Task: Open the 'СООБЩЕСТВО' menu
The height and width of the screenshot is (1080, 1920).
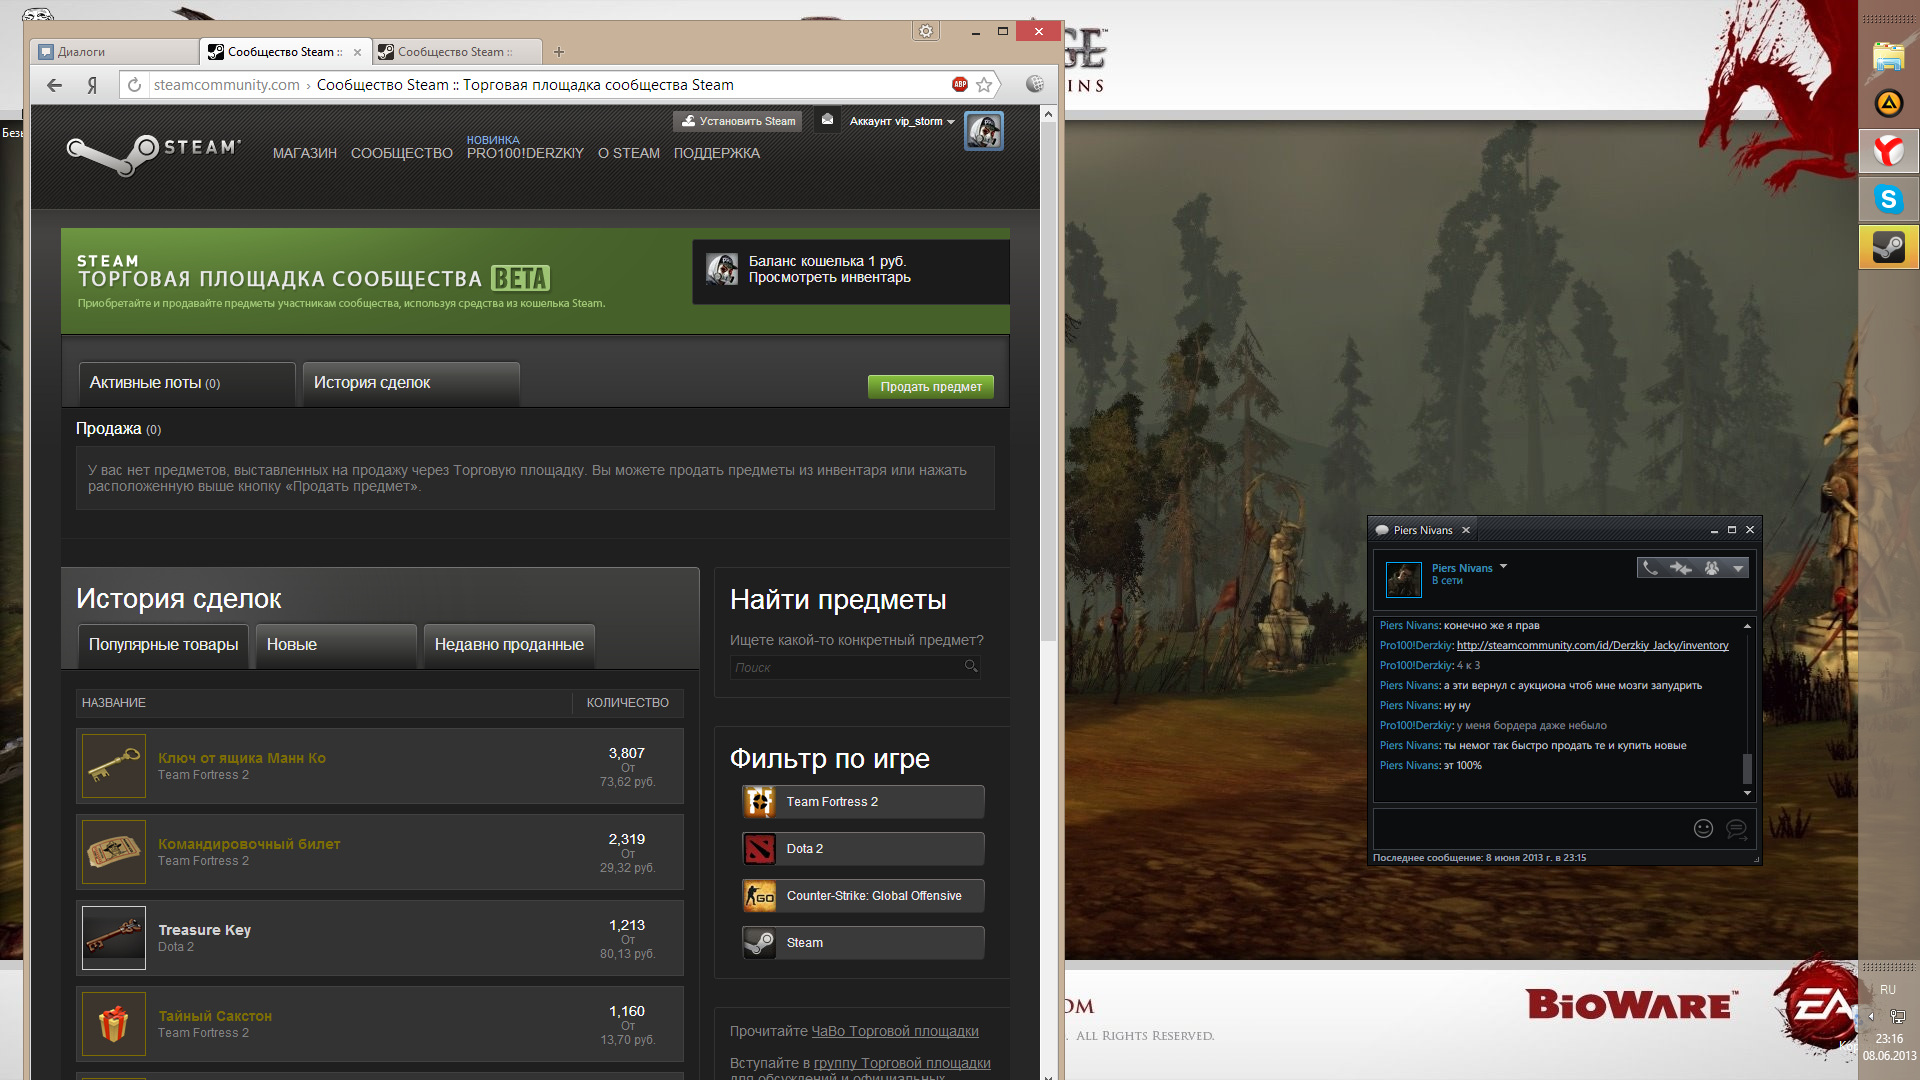Action: click(402, 153)
